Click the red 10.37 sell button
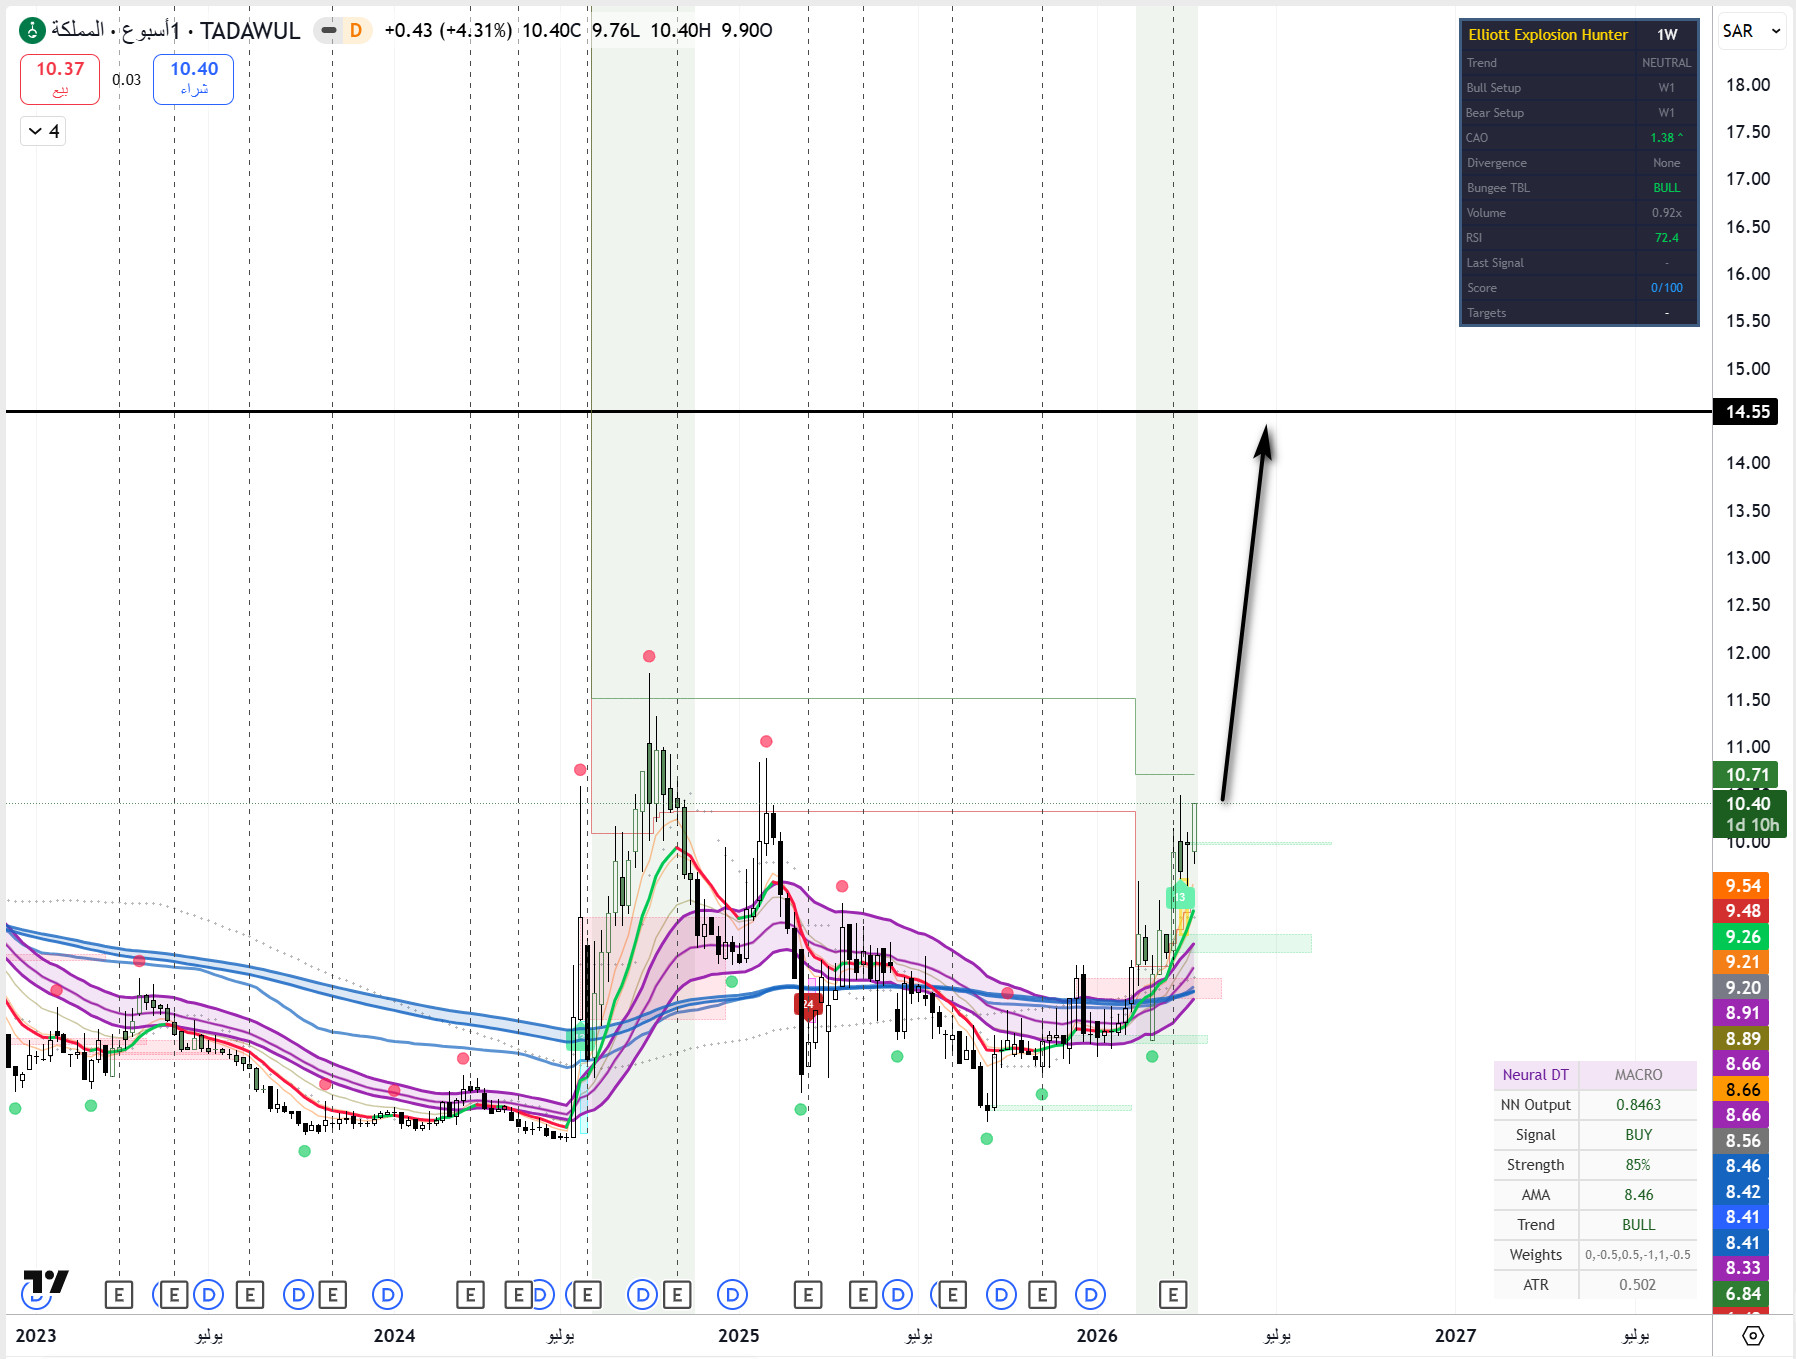The height and width of the screenshot is (1359, 1796). [x=60, y=79]
